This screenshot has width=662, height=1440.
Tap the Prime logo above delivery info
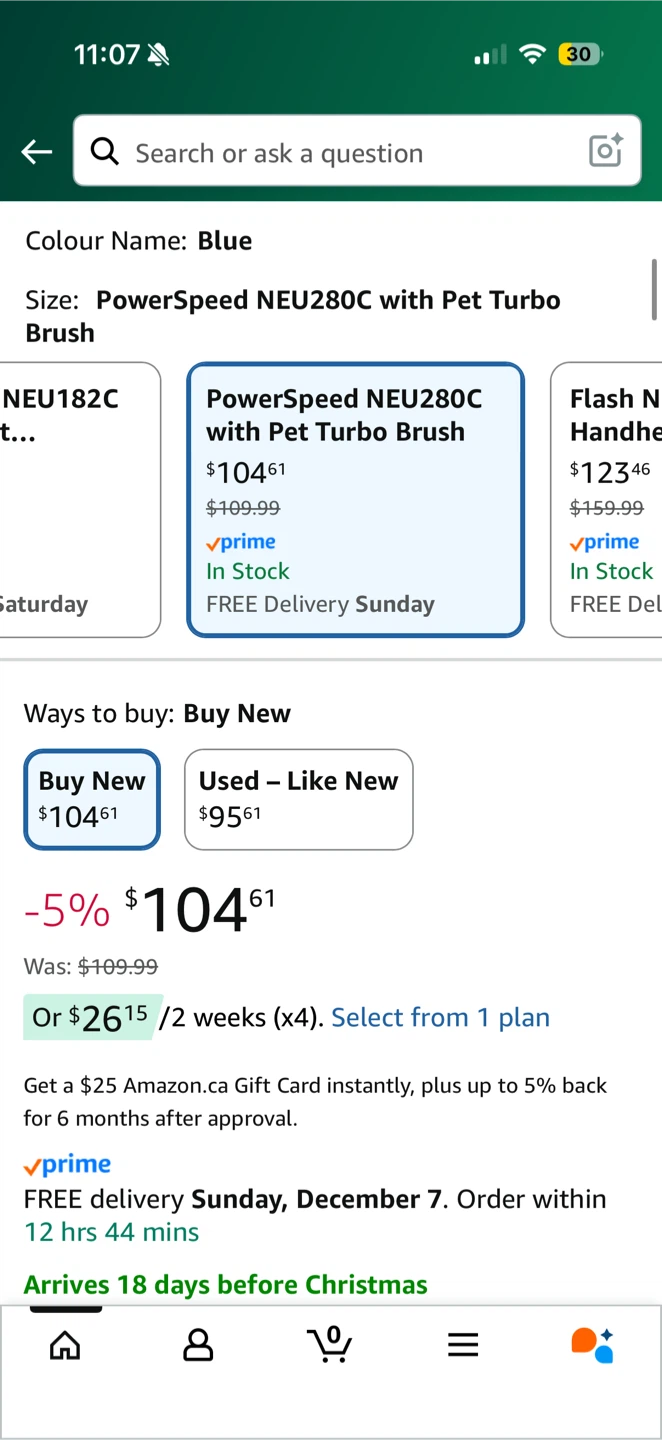(x=67, y=1165)
